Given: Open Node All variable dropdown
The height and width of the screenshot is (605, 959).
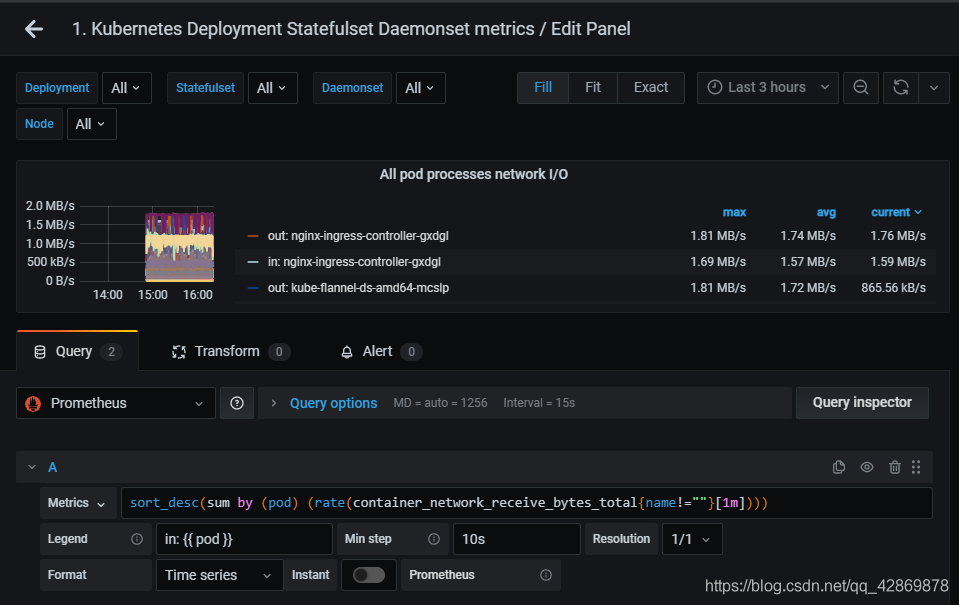Looking at the screenshot, I should pyautogui.click(x=91, y=124).
